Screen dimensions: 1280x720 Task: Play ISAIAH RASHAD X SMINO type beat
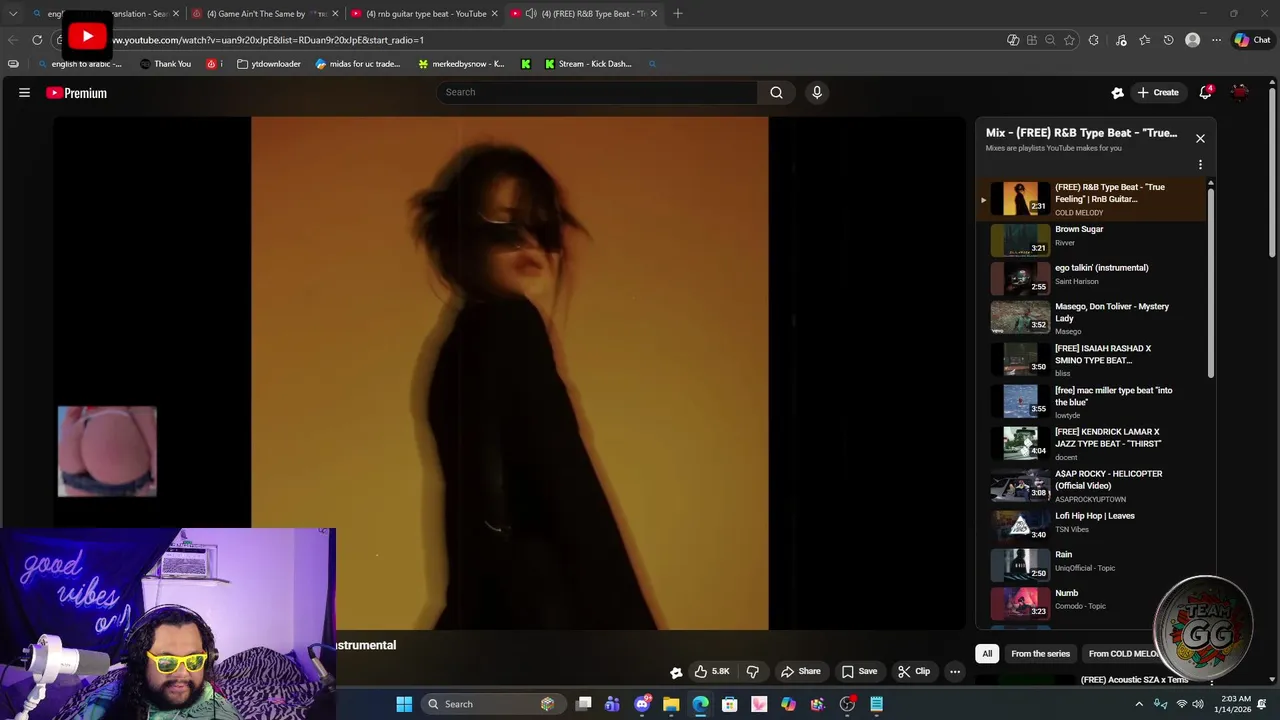[x=1090, y=359]
